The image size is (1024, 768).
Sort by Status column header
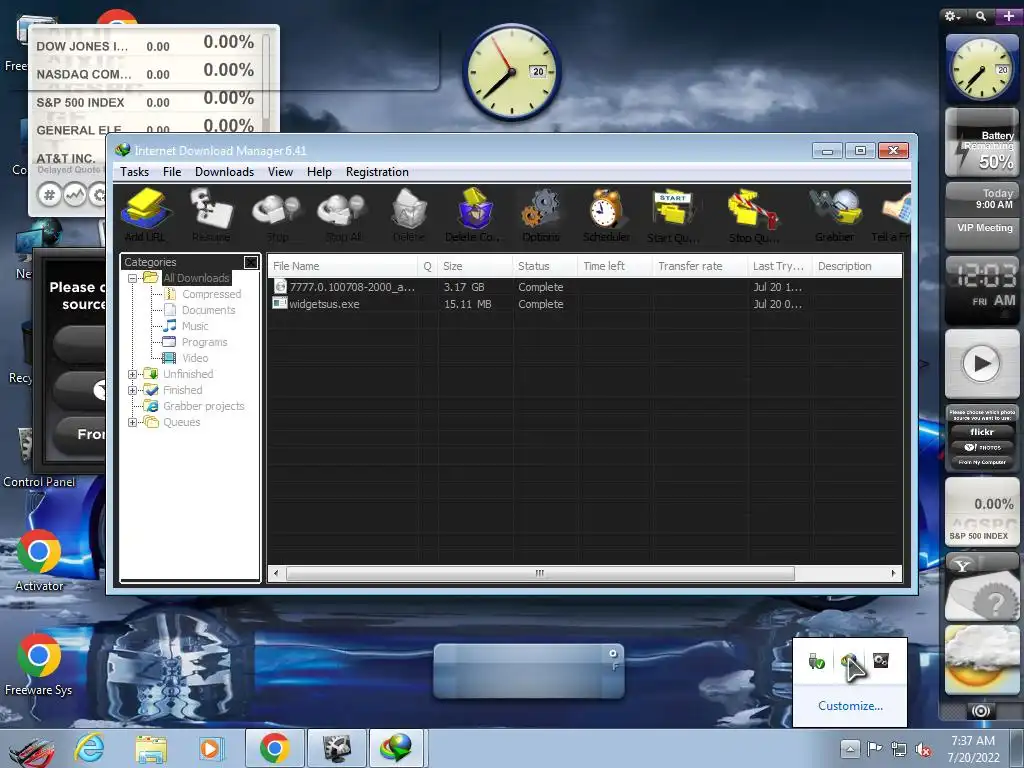pyautogui.click(x=545, y=266)
